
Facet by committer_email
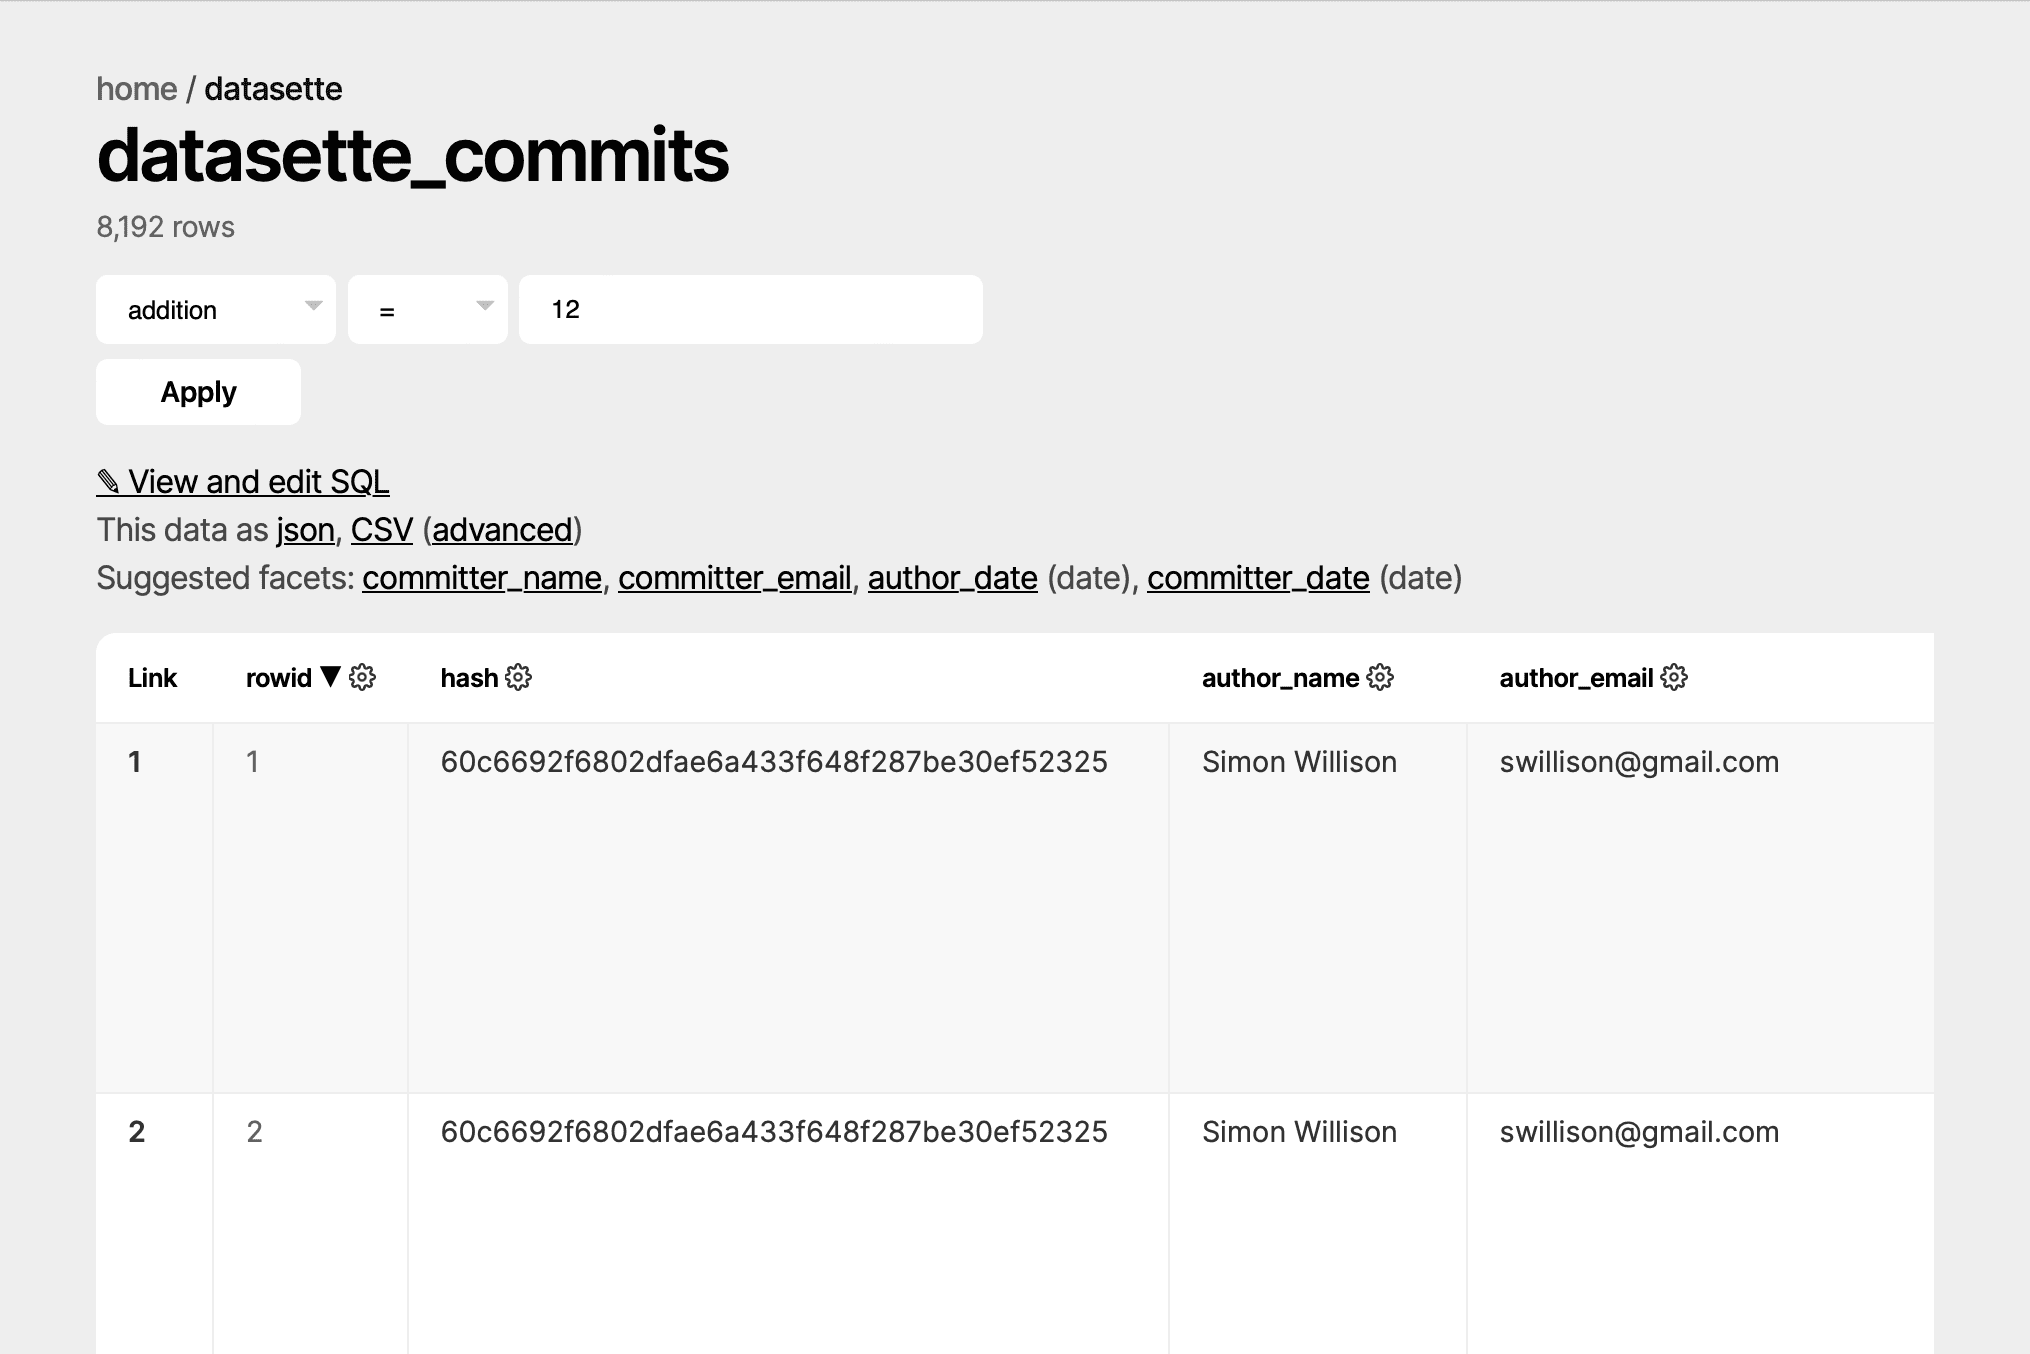(x=736, y=578)
